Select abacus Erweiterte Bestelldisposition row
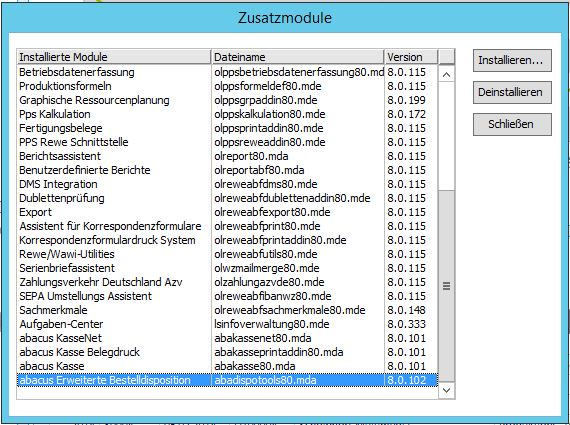The width and height of the screenshot is (570, 425). pyautogui.click(x=228, y=380)
